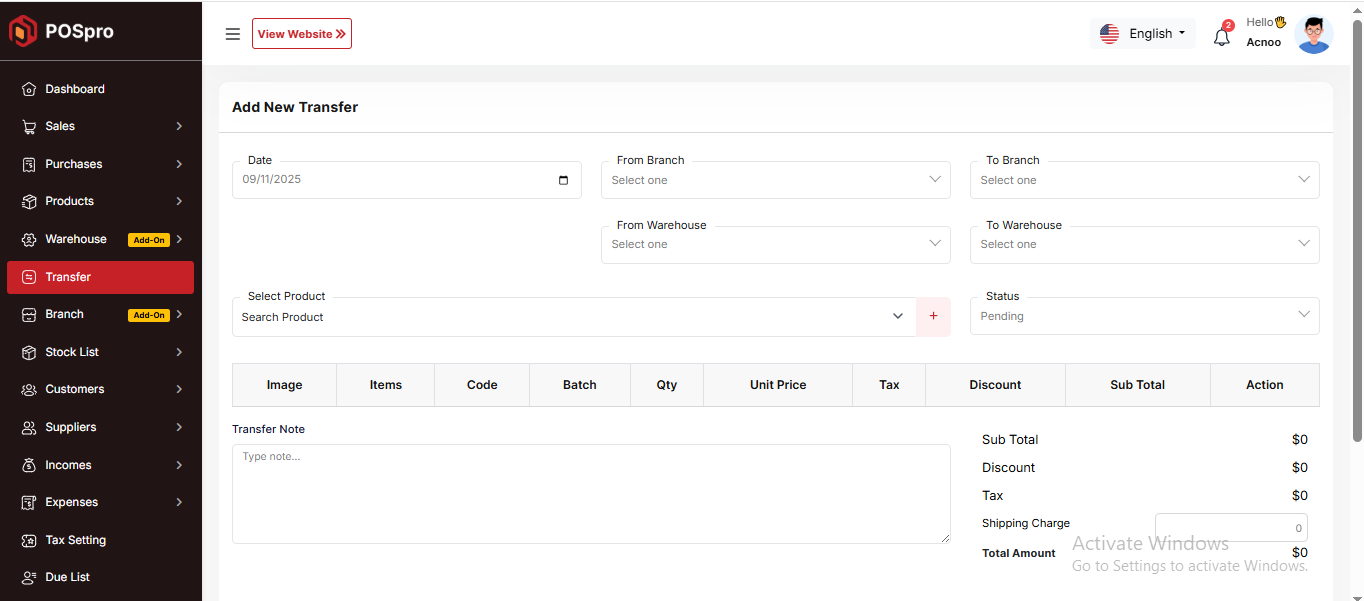Screen dimensions: 1364x601
Task: Open the notification bell icon
Action: click(x=1221, y=37)
